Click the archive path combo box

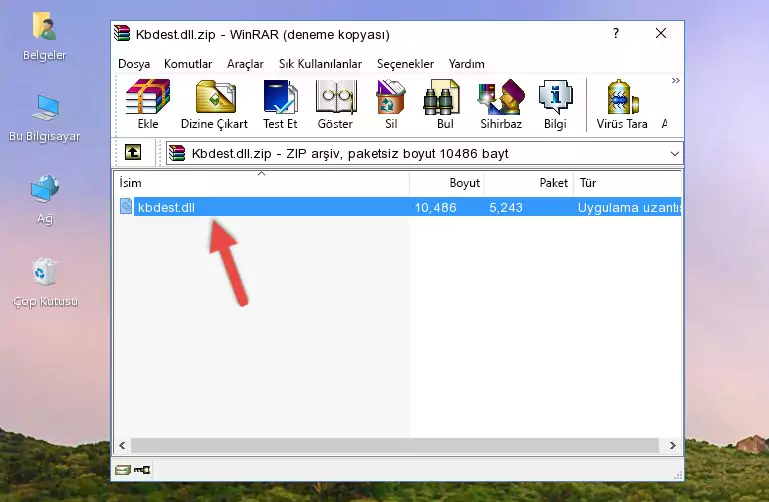click(424, 153)
